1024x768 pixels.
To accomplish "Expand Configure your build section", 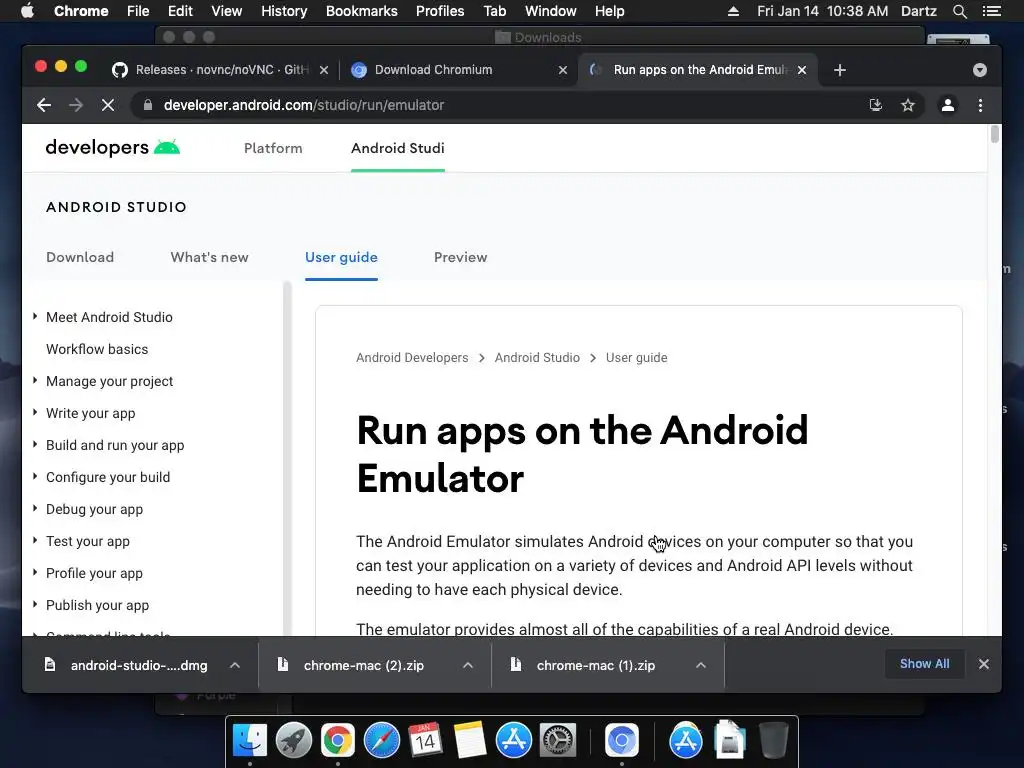I will click(x=35, y=477).
